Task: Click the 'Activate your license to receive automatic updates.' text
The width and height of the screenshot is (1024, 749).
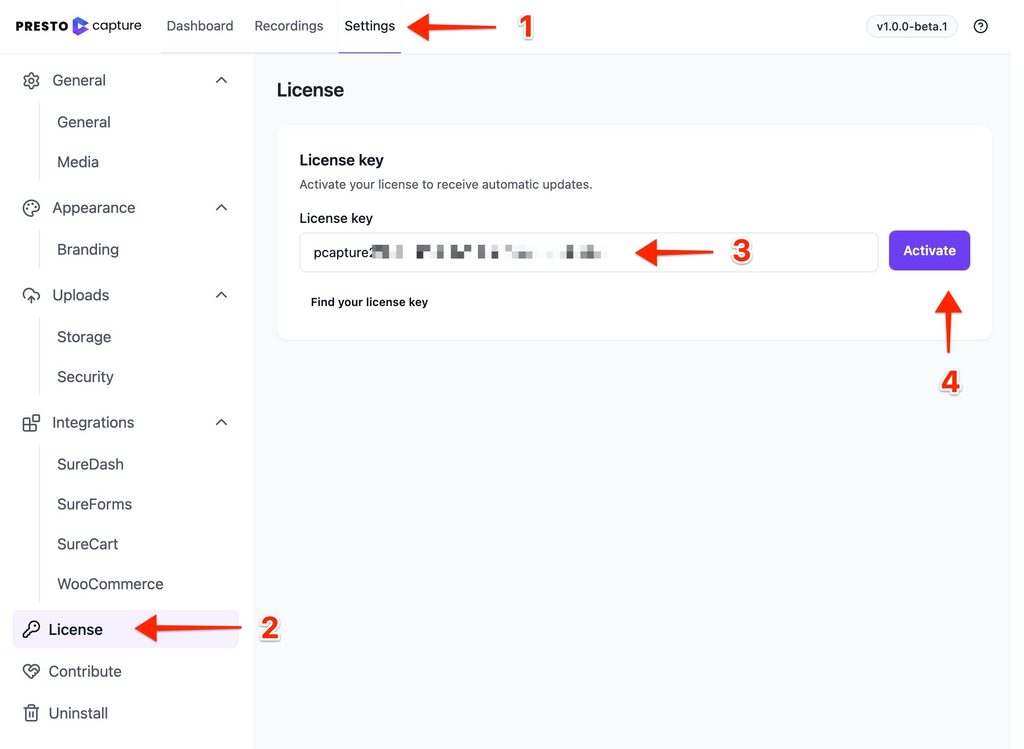Action: 446,185
